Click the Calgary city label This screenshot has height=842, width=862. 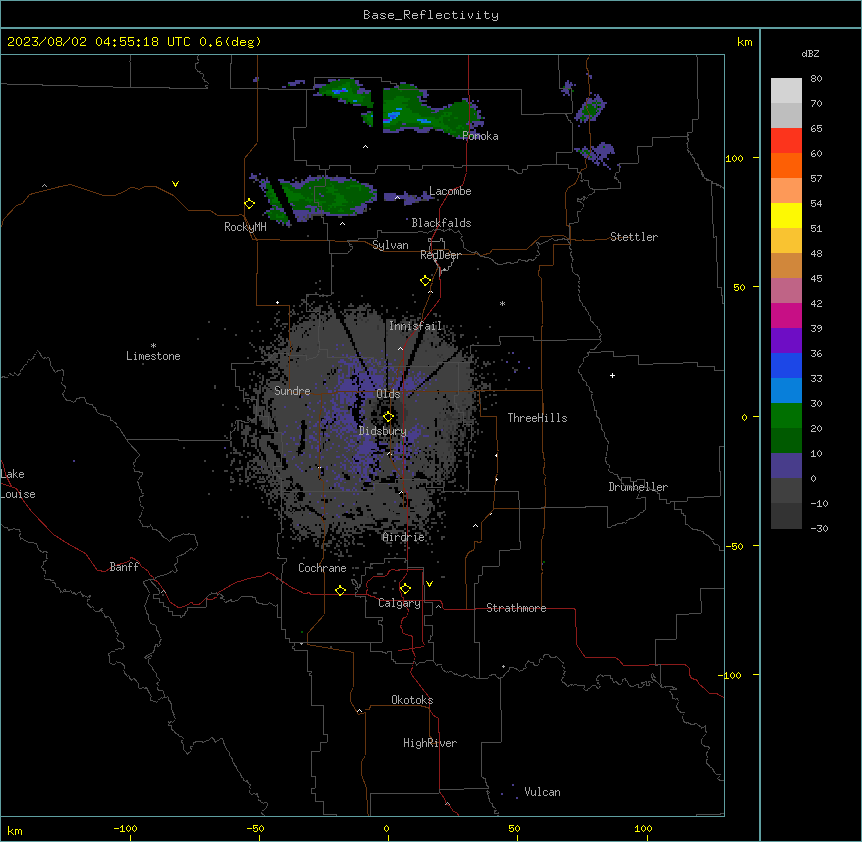(x=399, y=603)
